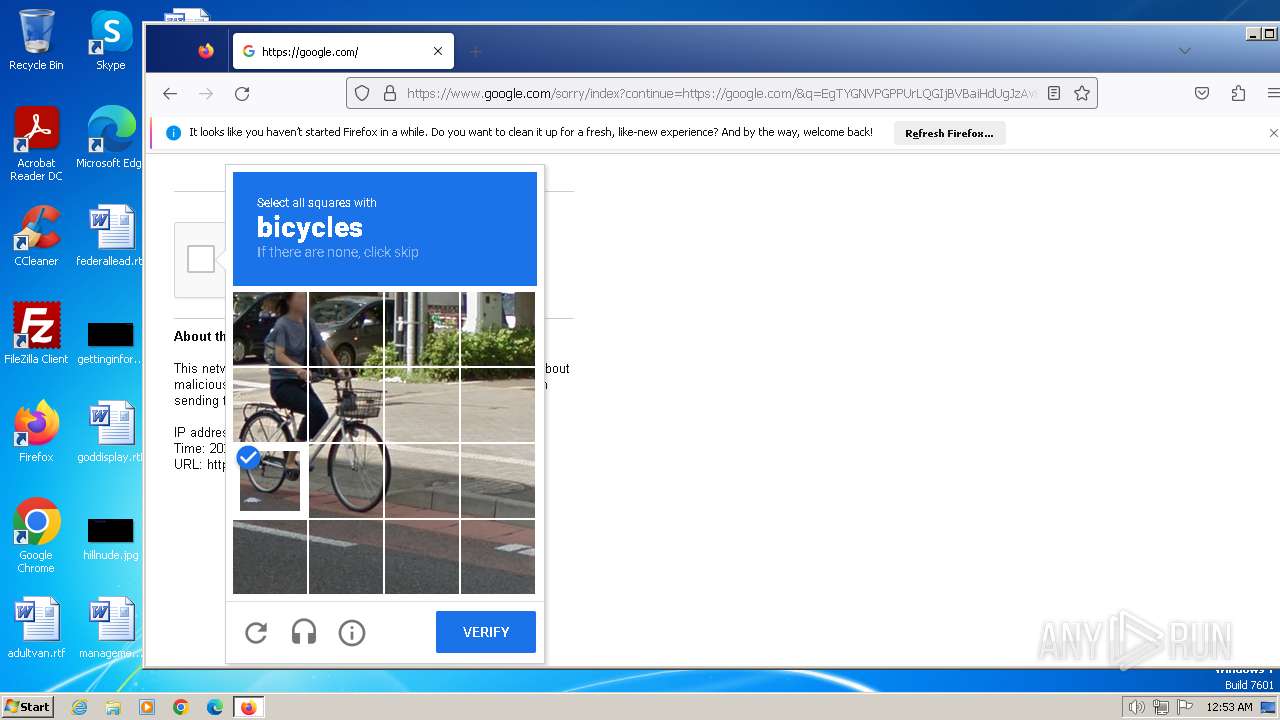
Task: Open Windows Explorer folder in taskbar
Action: click(x=113, y=707)
